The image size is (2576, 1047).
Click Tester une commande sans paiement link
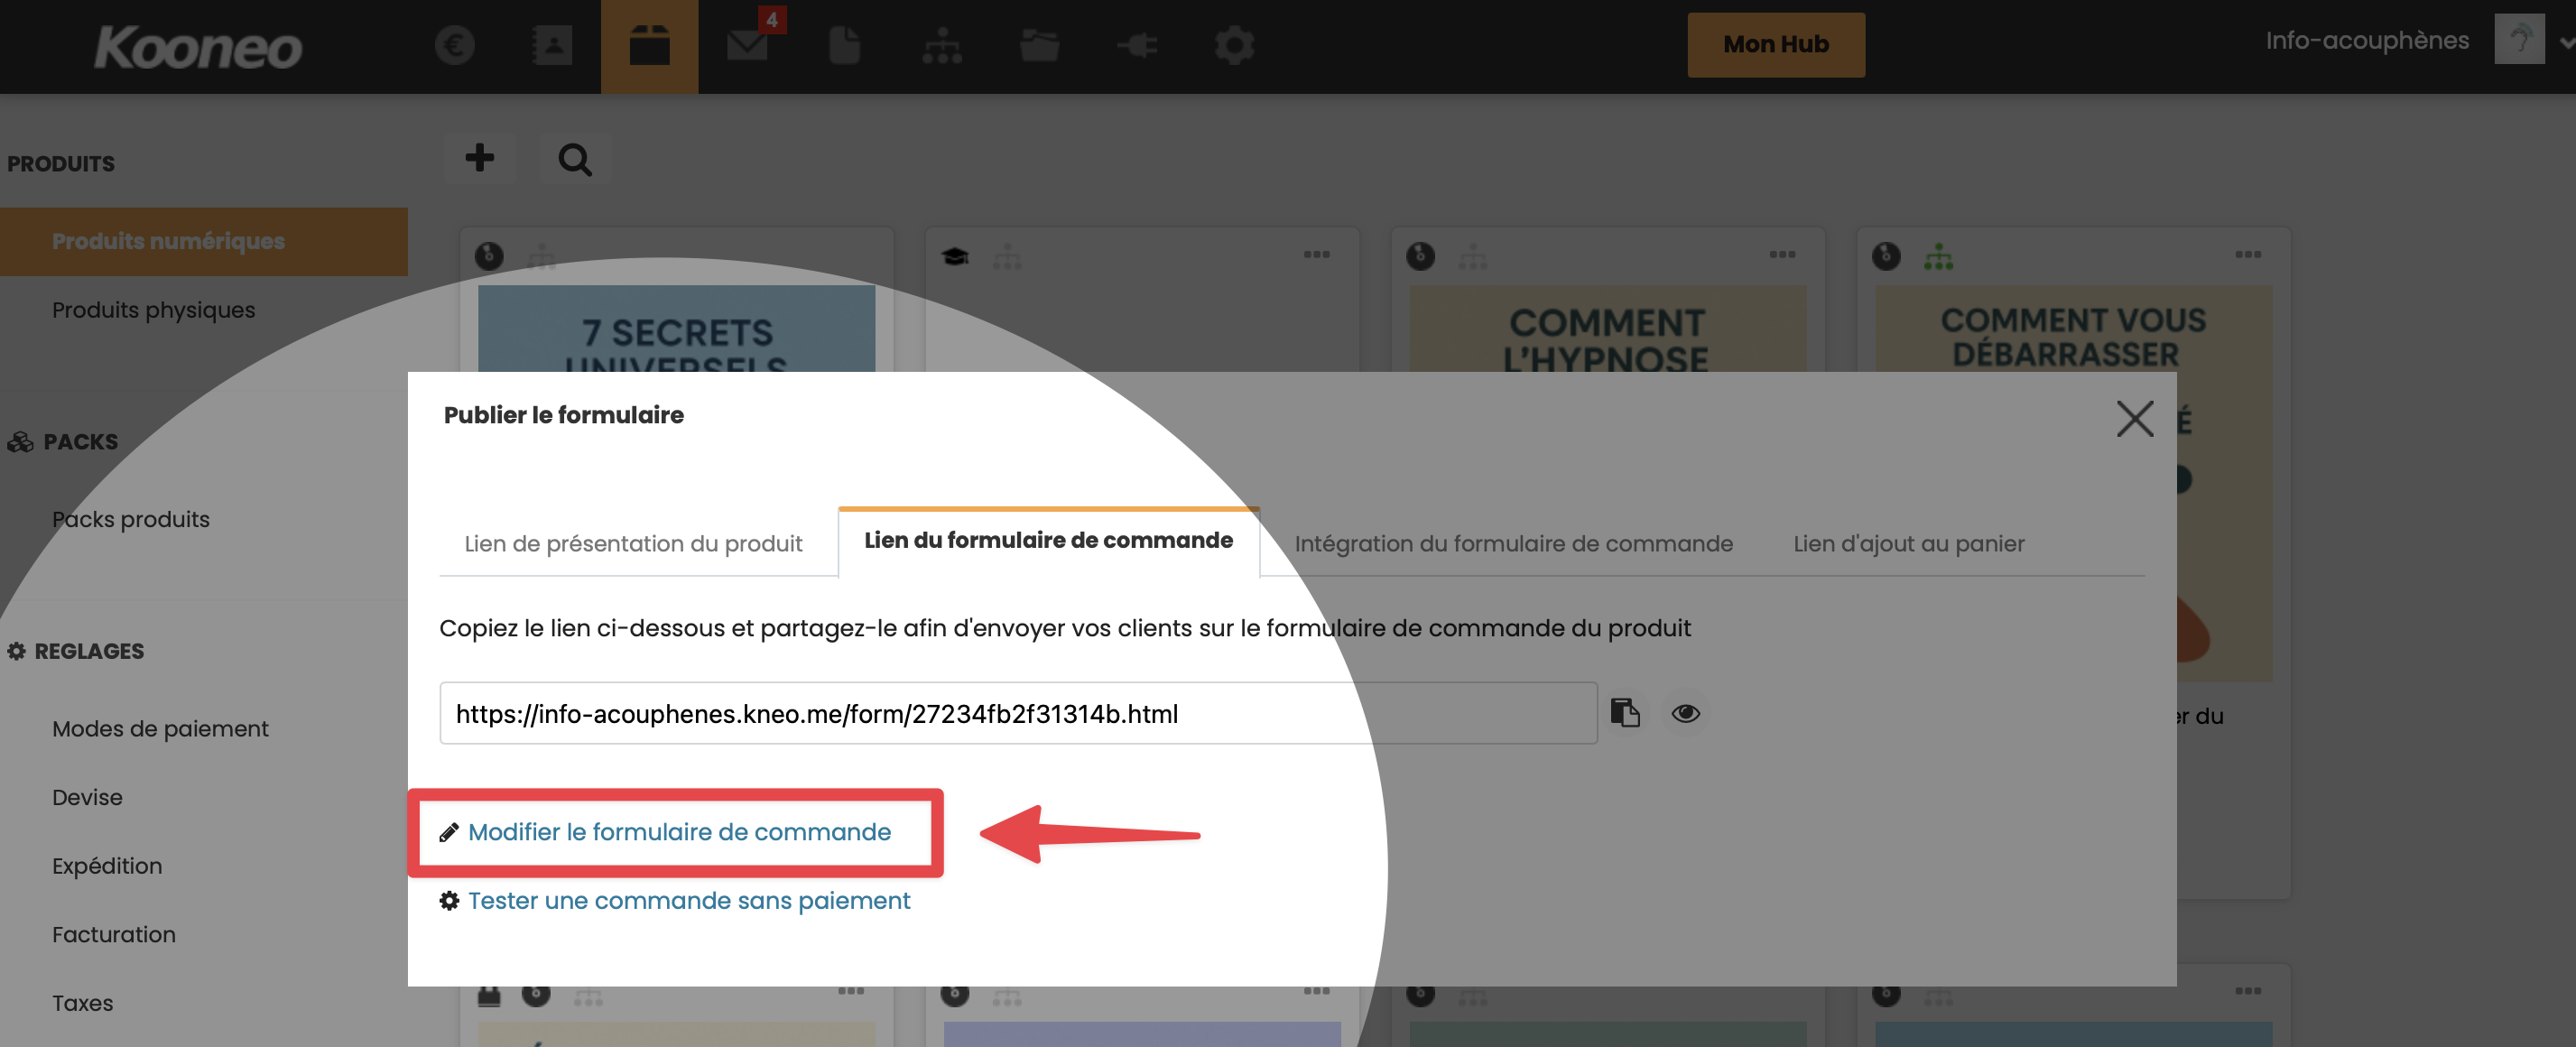[689, 901]
